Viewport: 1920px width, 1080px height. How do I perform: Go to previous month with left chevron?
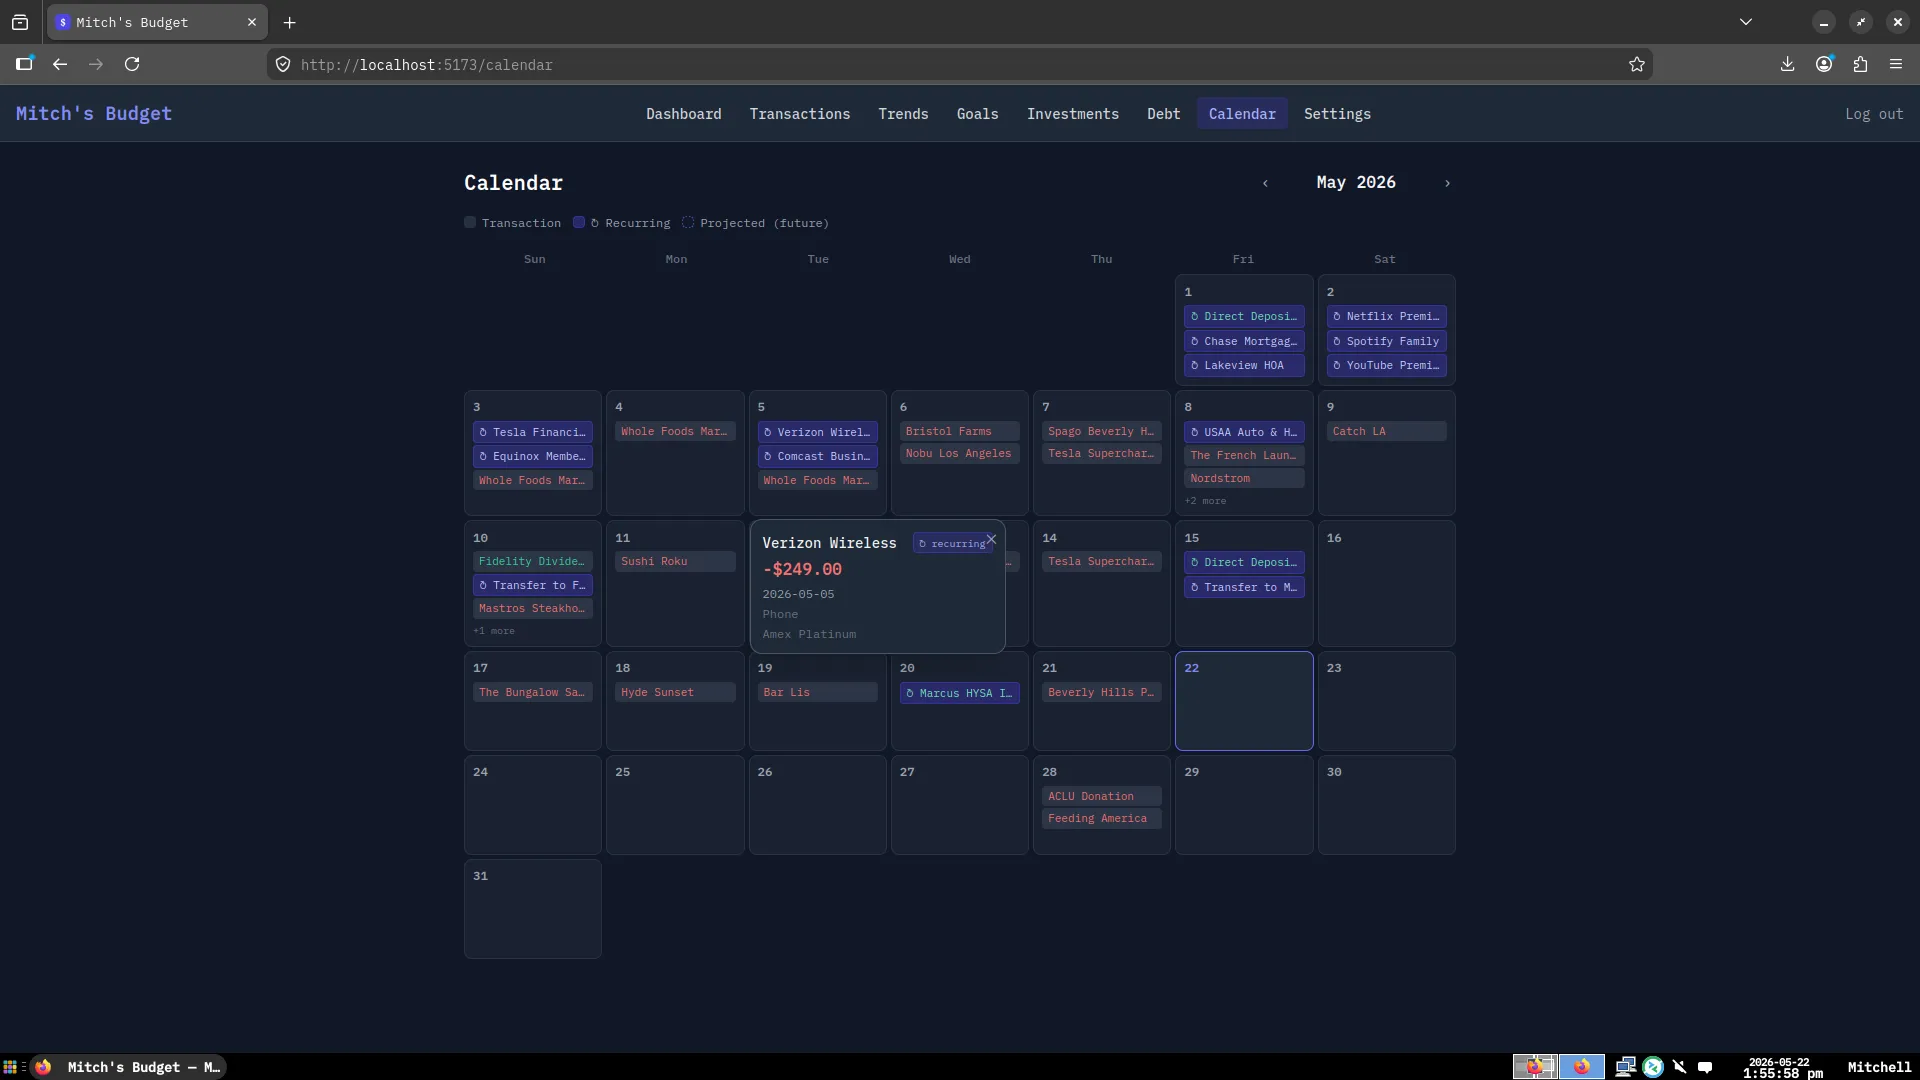coord(1265,183)
